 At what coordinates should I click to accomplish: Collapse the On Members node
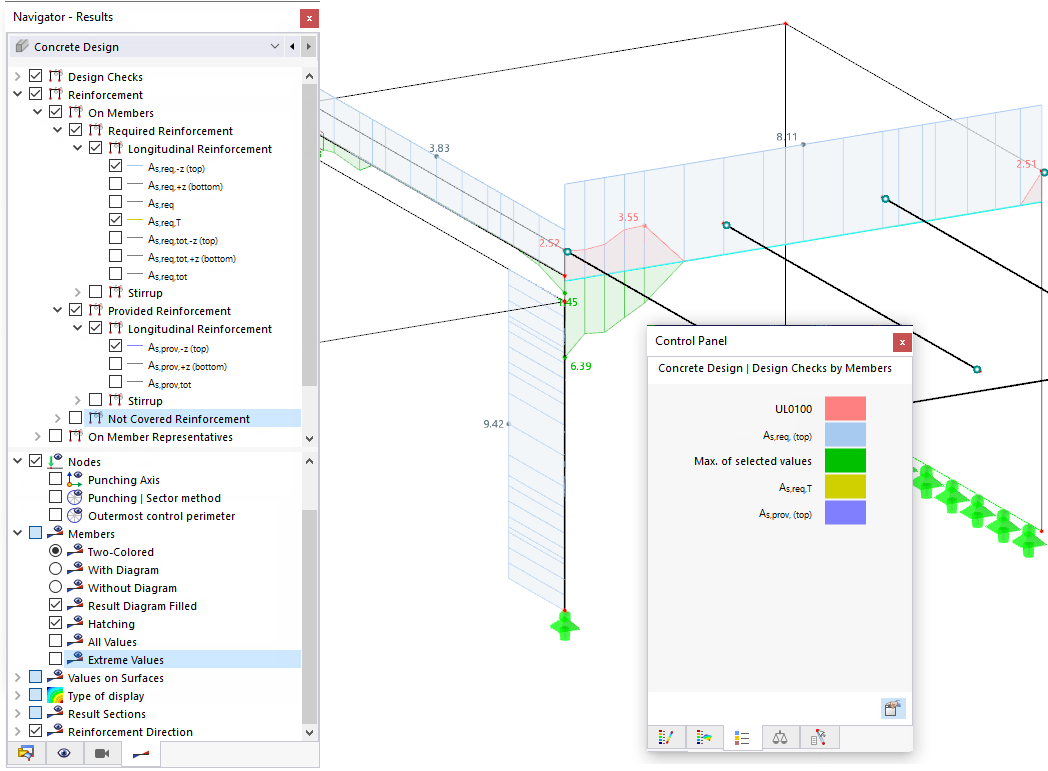(x=37, y=112)
